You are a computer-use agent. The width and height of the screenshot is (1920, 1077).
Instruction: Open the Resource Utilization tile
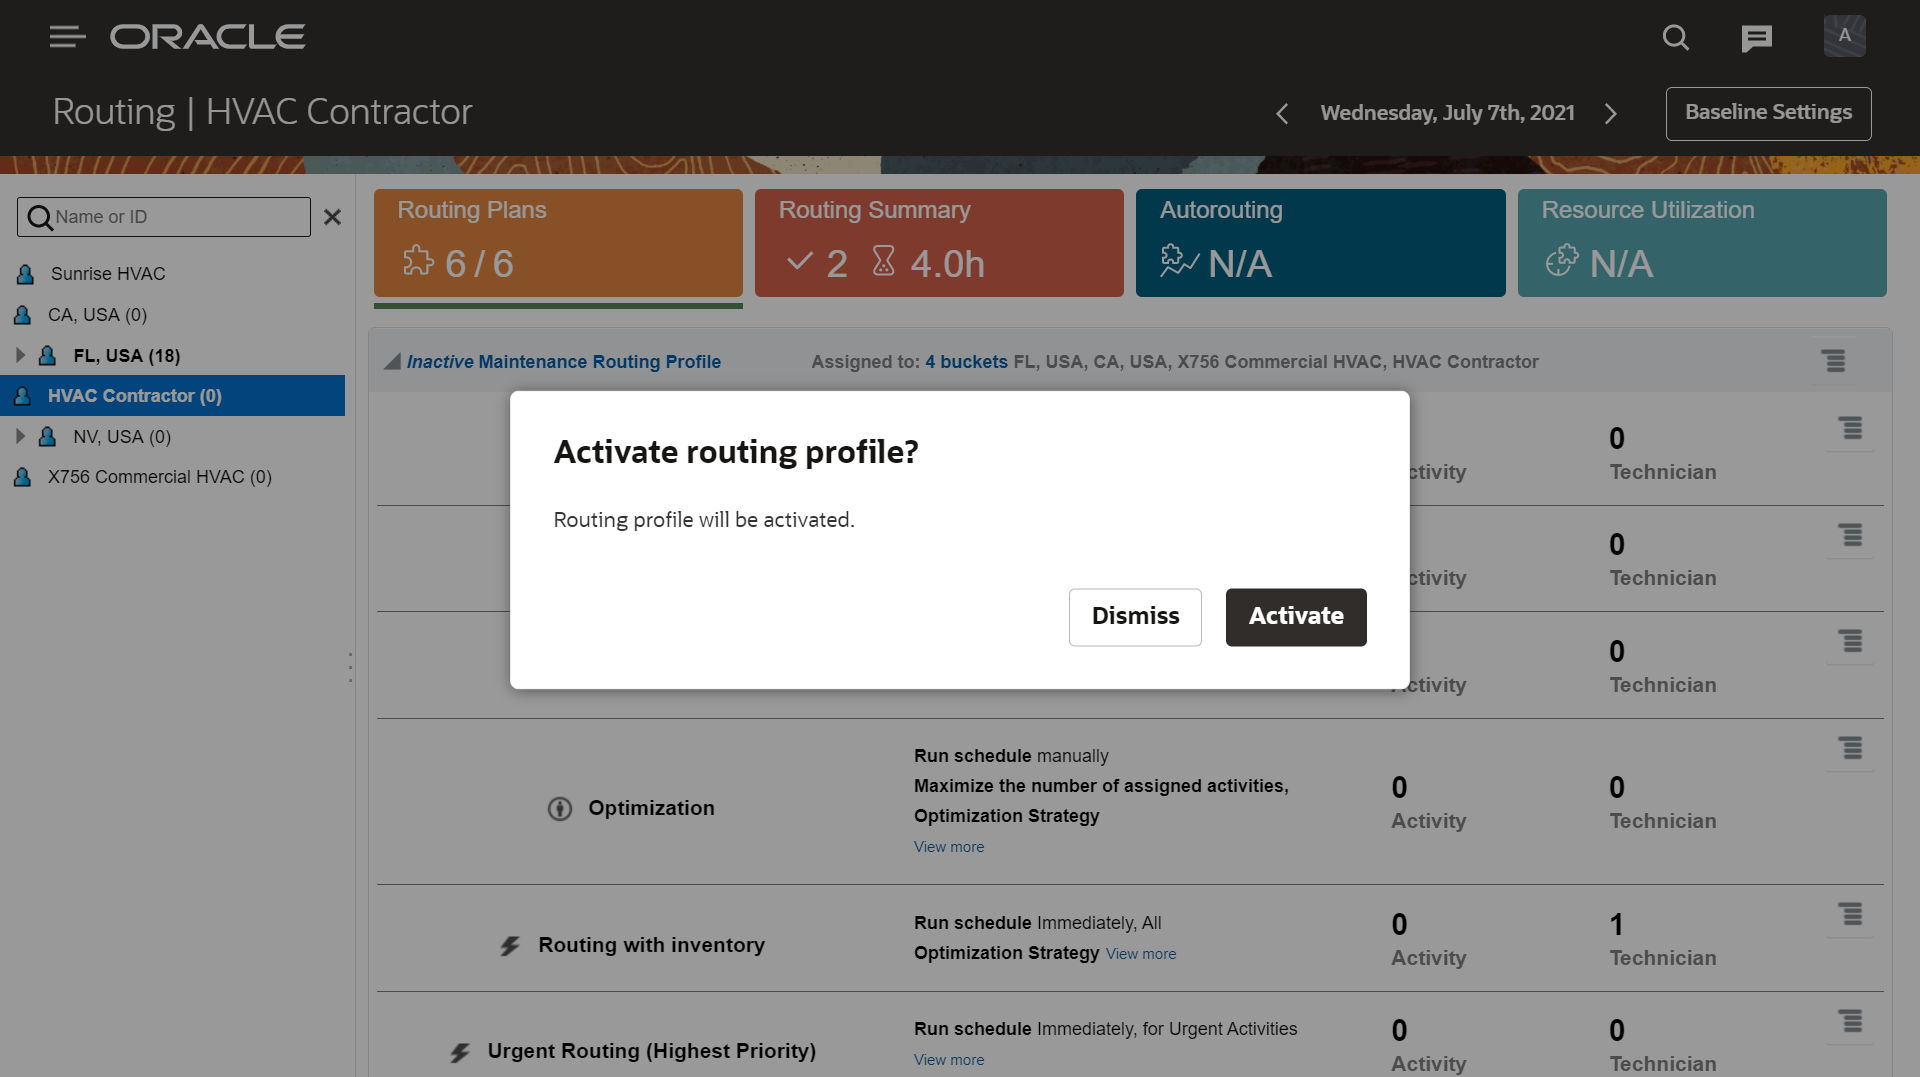1702,243
